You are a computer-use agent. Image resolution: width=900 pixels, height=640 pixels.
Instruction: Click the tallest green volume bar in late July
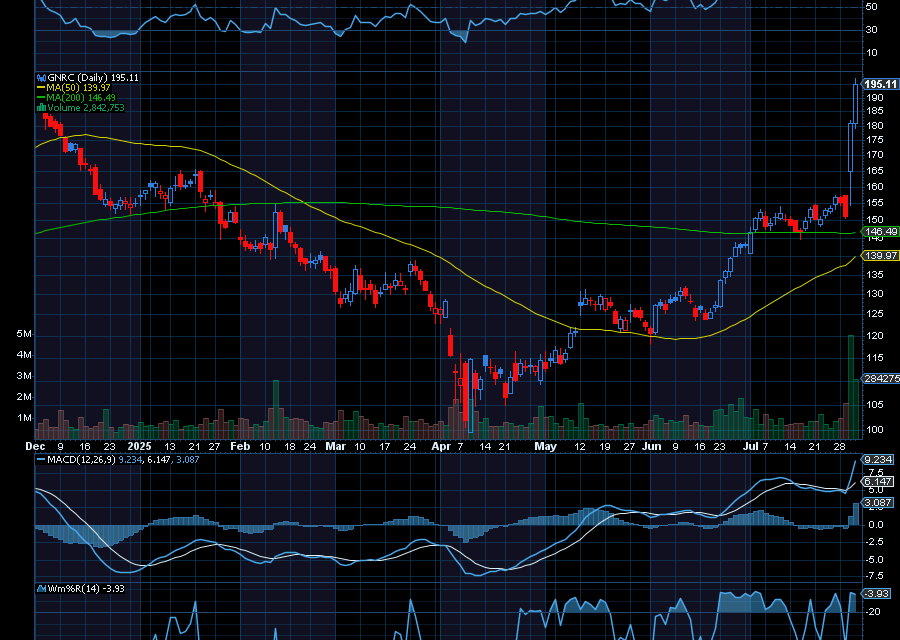click(851, 387)
